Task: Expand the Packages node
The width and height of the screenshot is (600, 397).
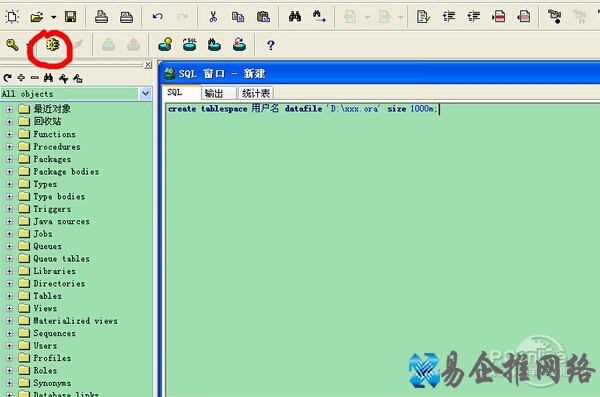Action: (x=10, y=159)
